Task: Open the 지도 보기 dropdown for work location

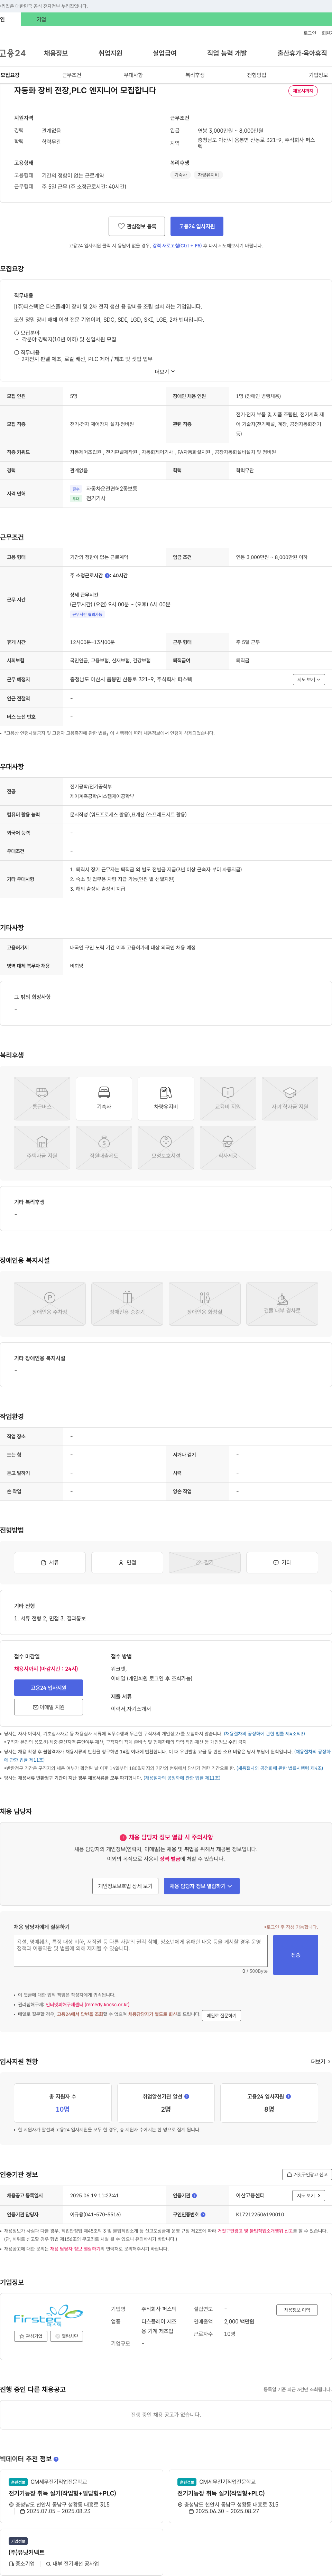Action: (x=308, y=679)
